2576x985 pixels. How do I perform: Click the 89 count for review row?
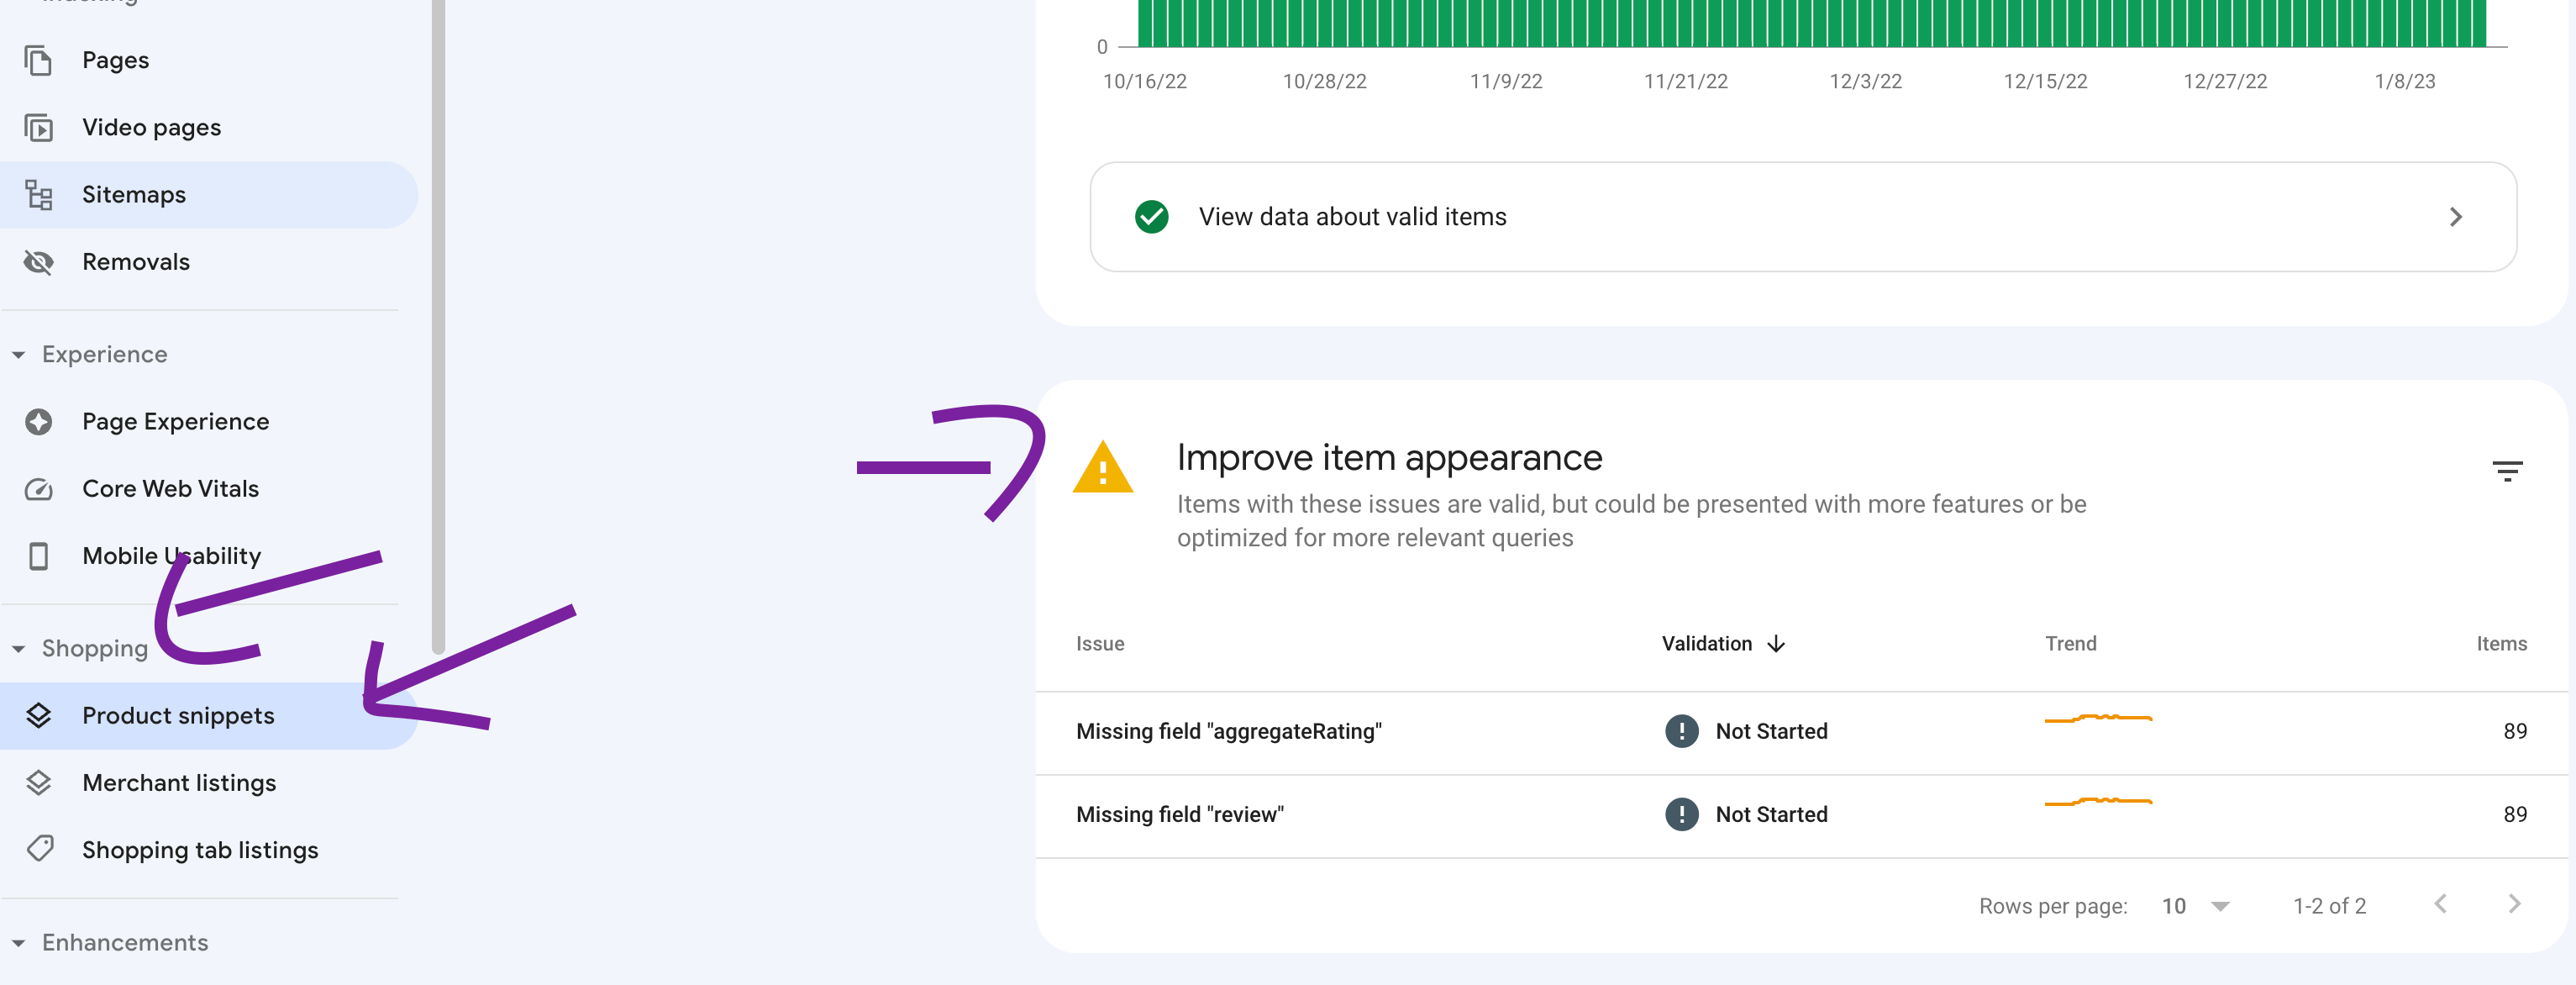[x=2514, y=814]
